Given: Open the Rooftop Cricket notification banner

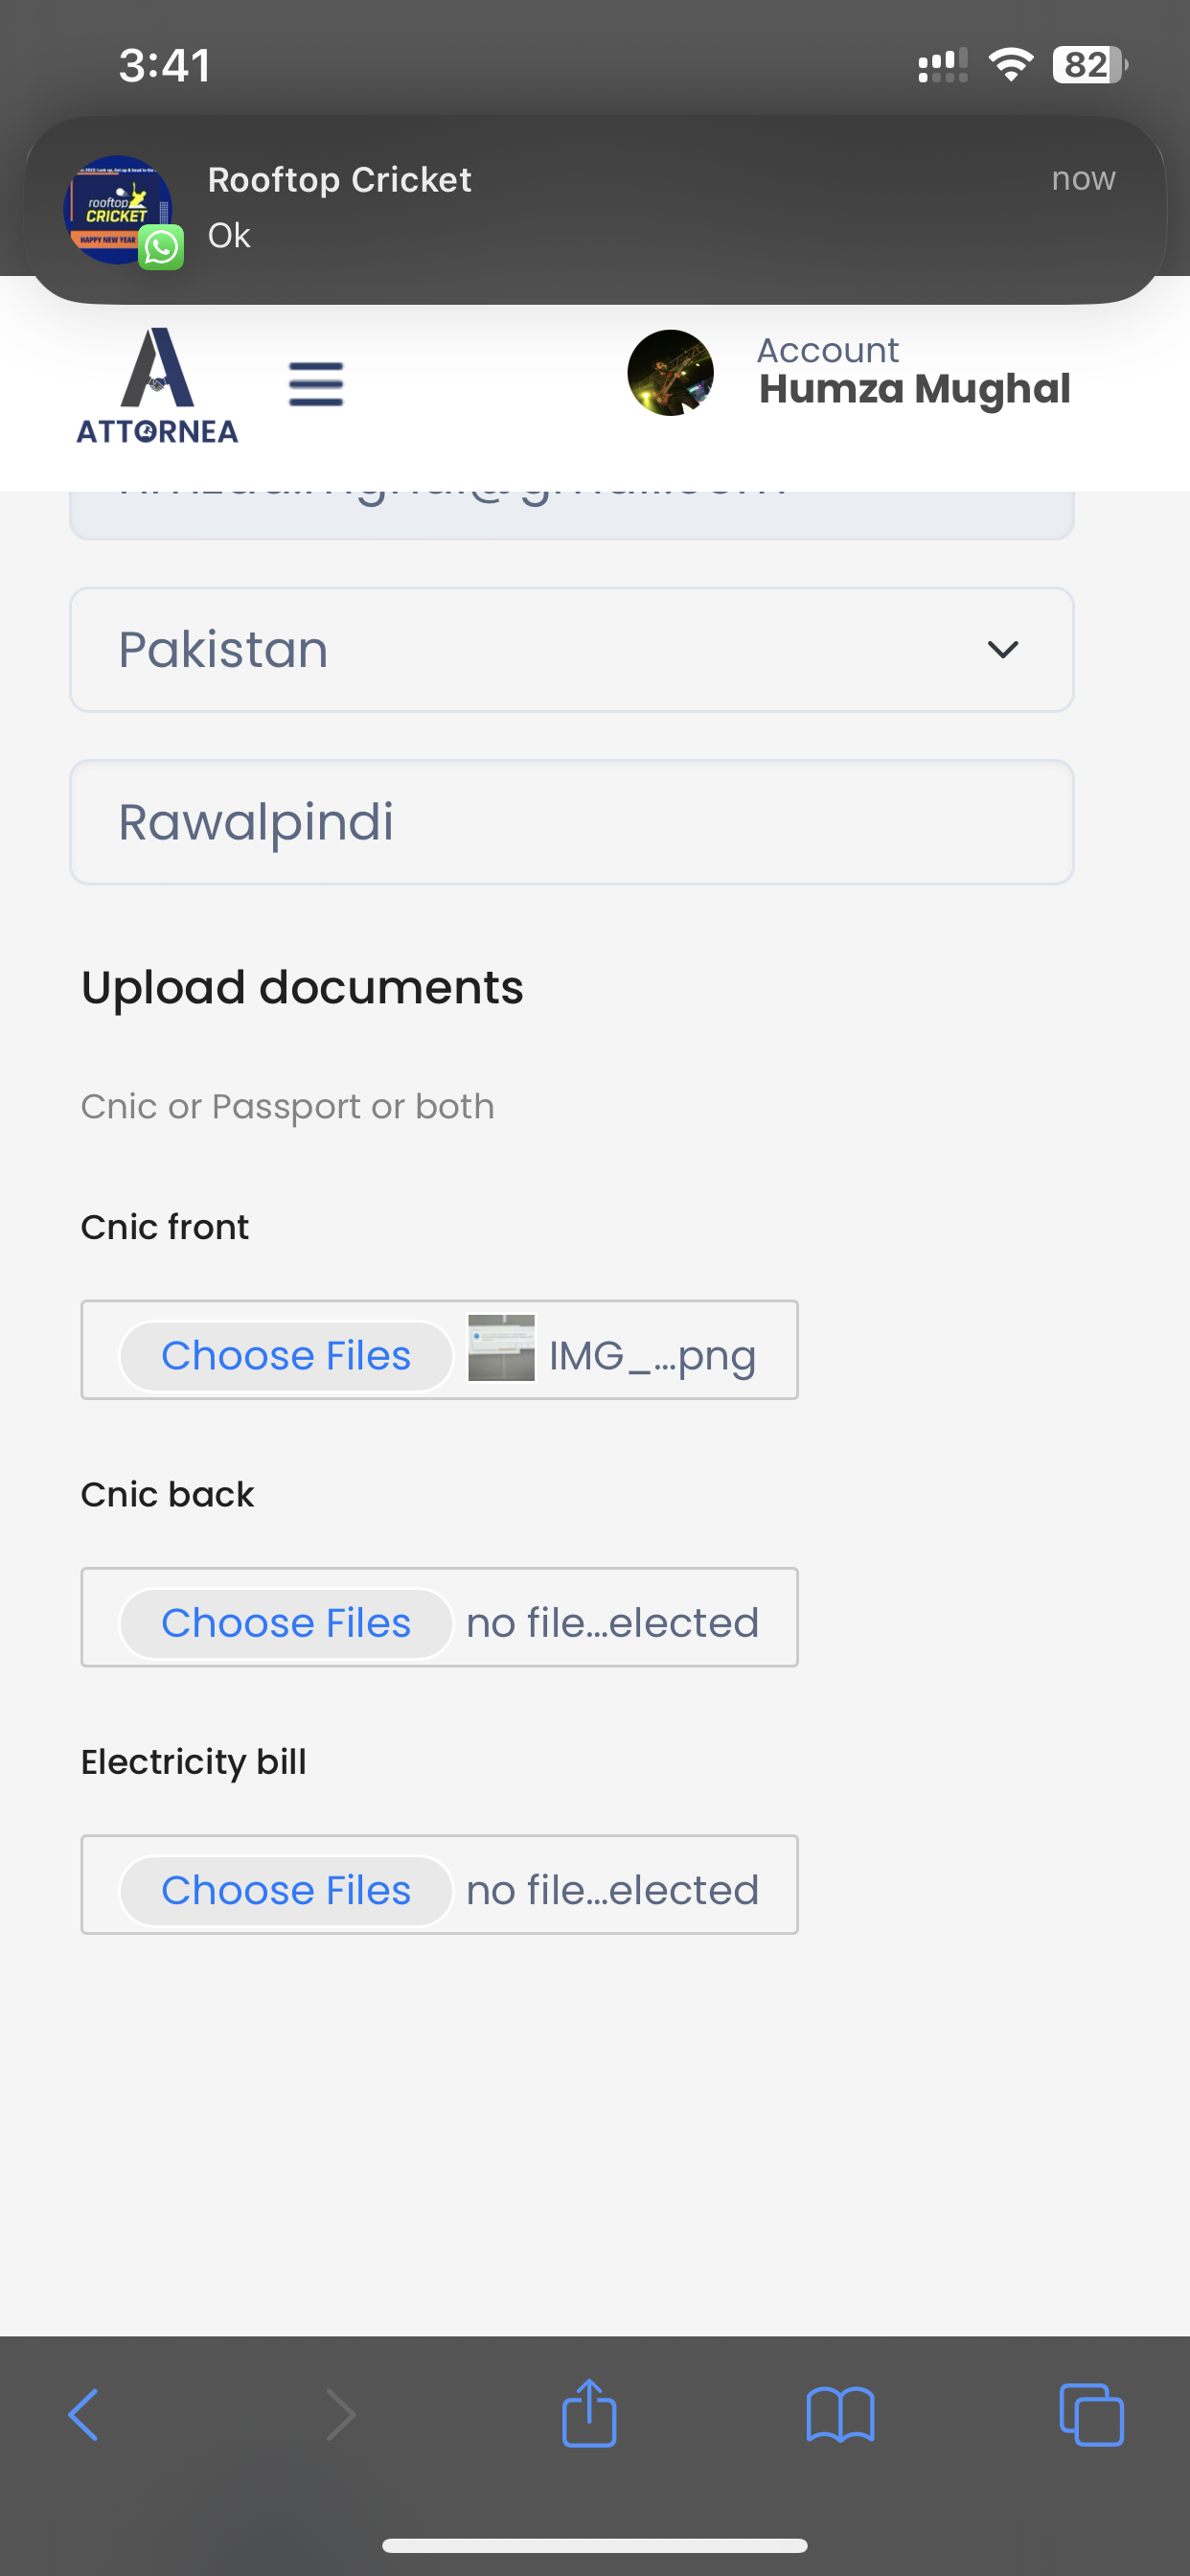Looking at the screenshot, I should point(595,210).
